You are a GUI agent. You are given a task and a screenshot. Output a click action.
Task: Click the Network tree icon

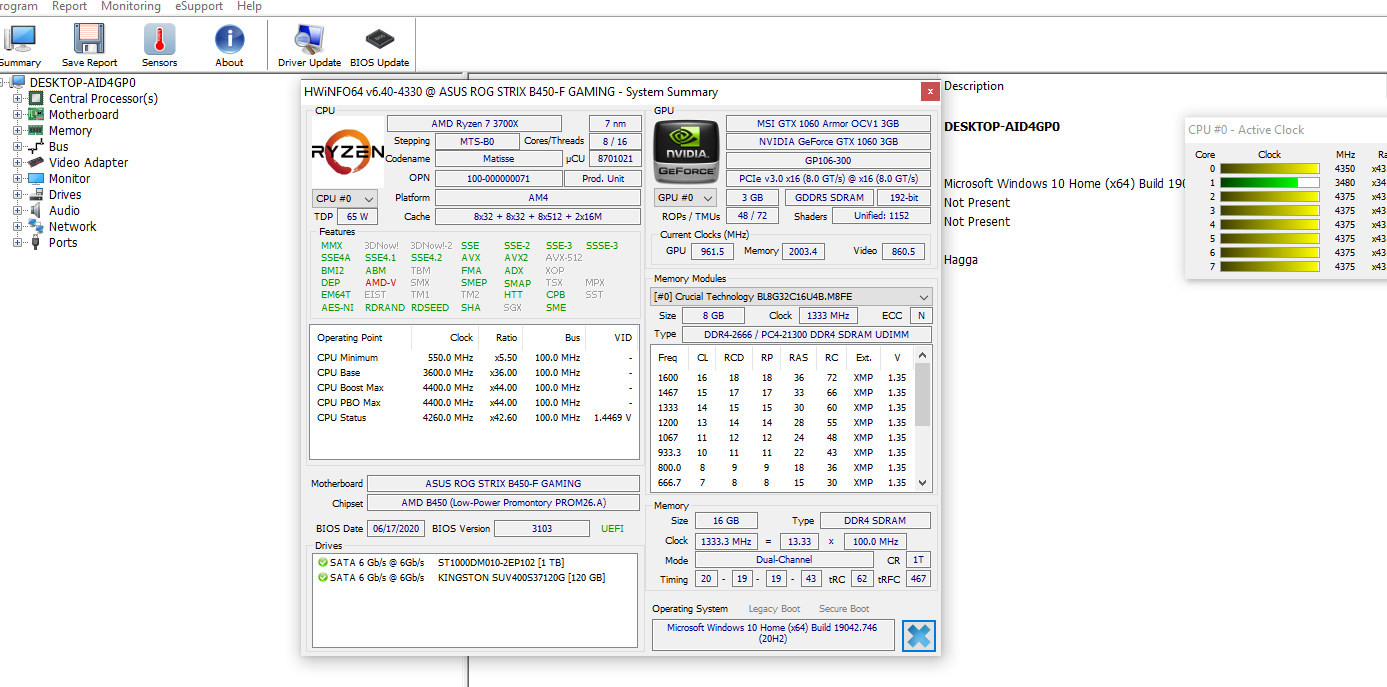(36, 226)
